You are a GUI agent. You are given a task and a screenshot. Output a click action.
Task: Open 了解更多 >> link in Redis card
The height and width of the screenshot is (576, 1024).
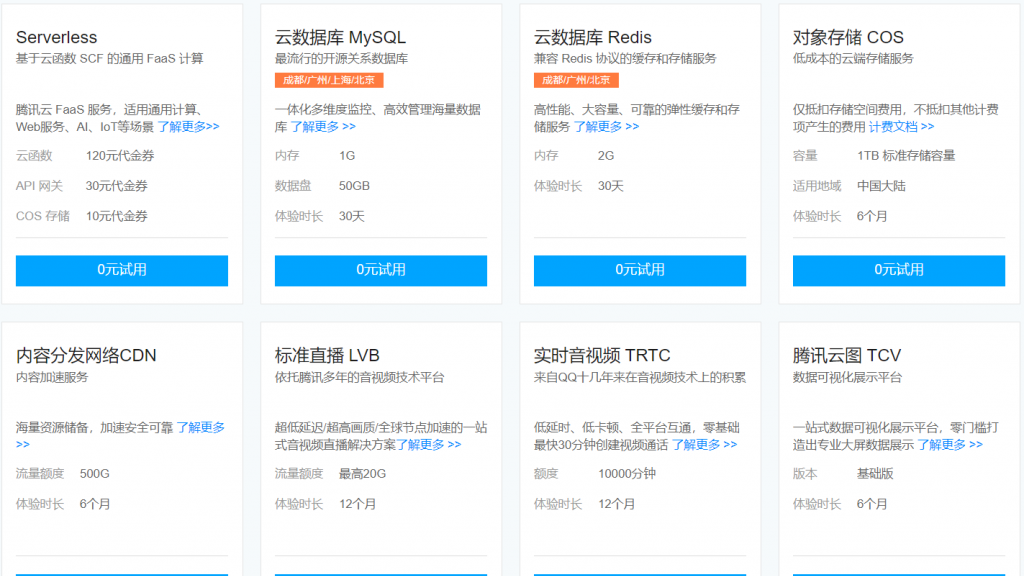[x=606, y=127]
